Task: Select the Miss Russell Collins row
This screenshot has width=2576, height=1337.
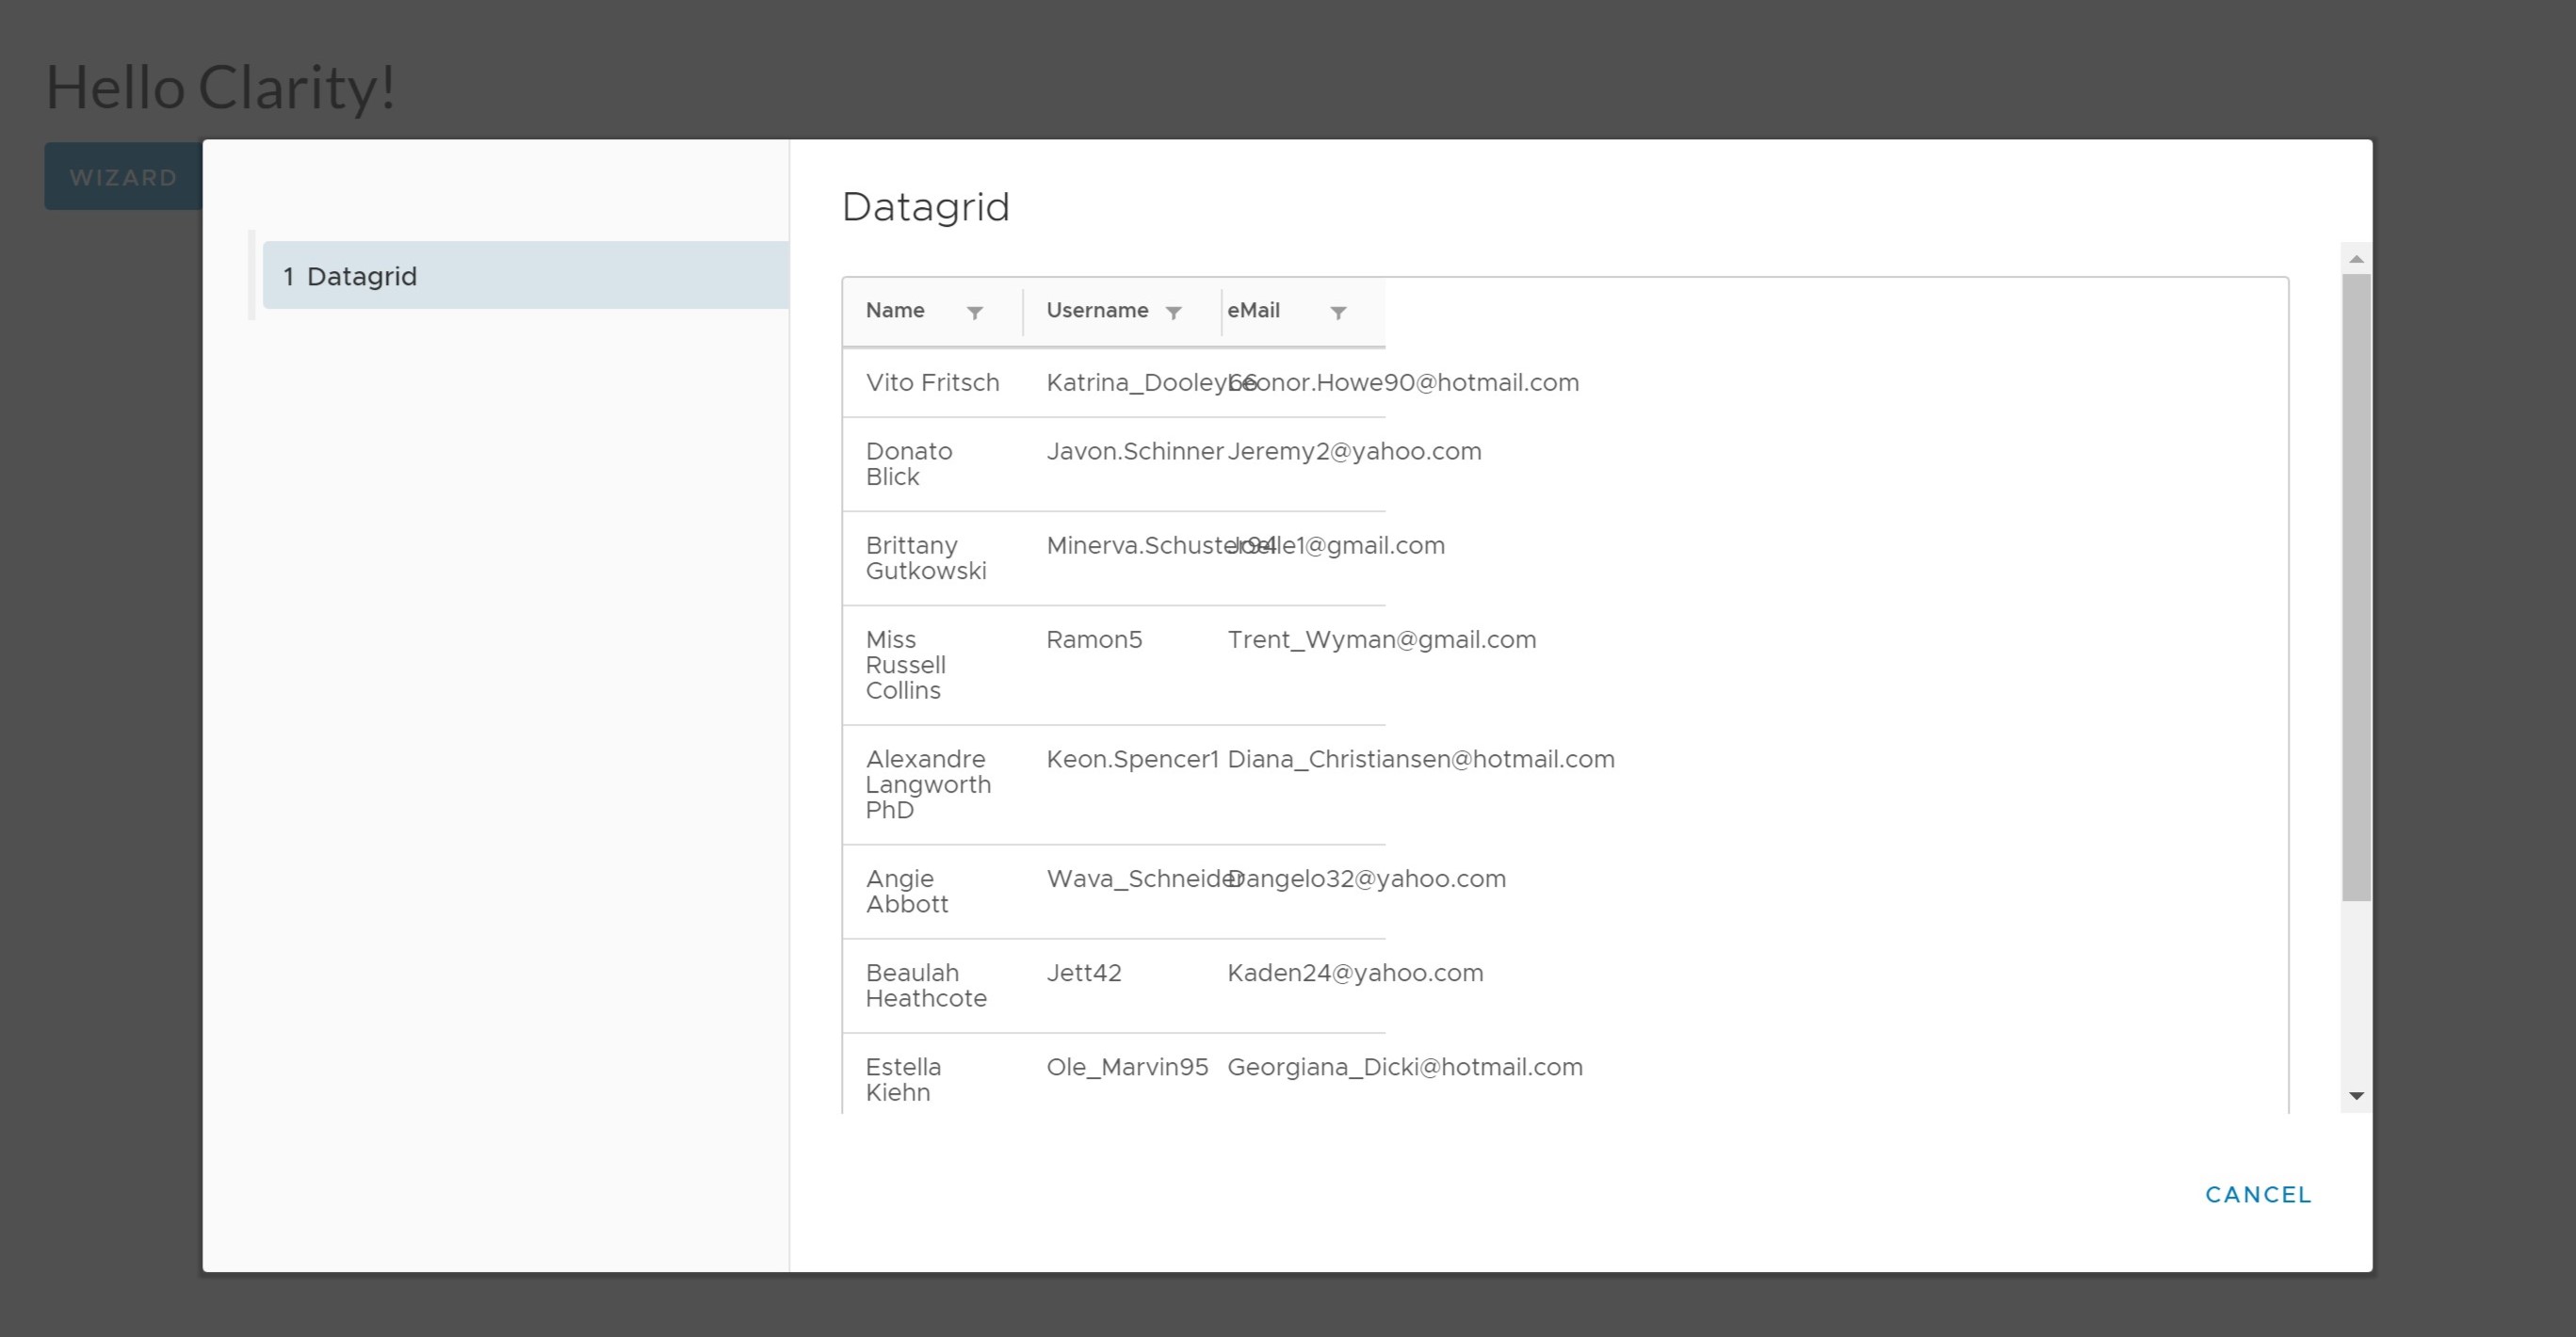Action: click(905, 664)
